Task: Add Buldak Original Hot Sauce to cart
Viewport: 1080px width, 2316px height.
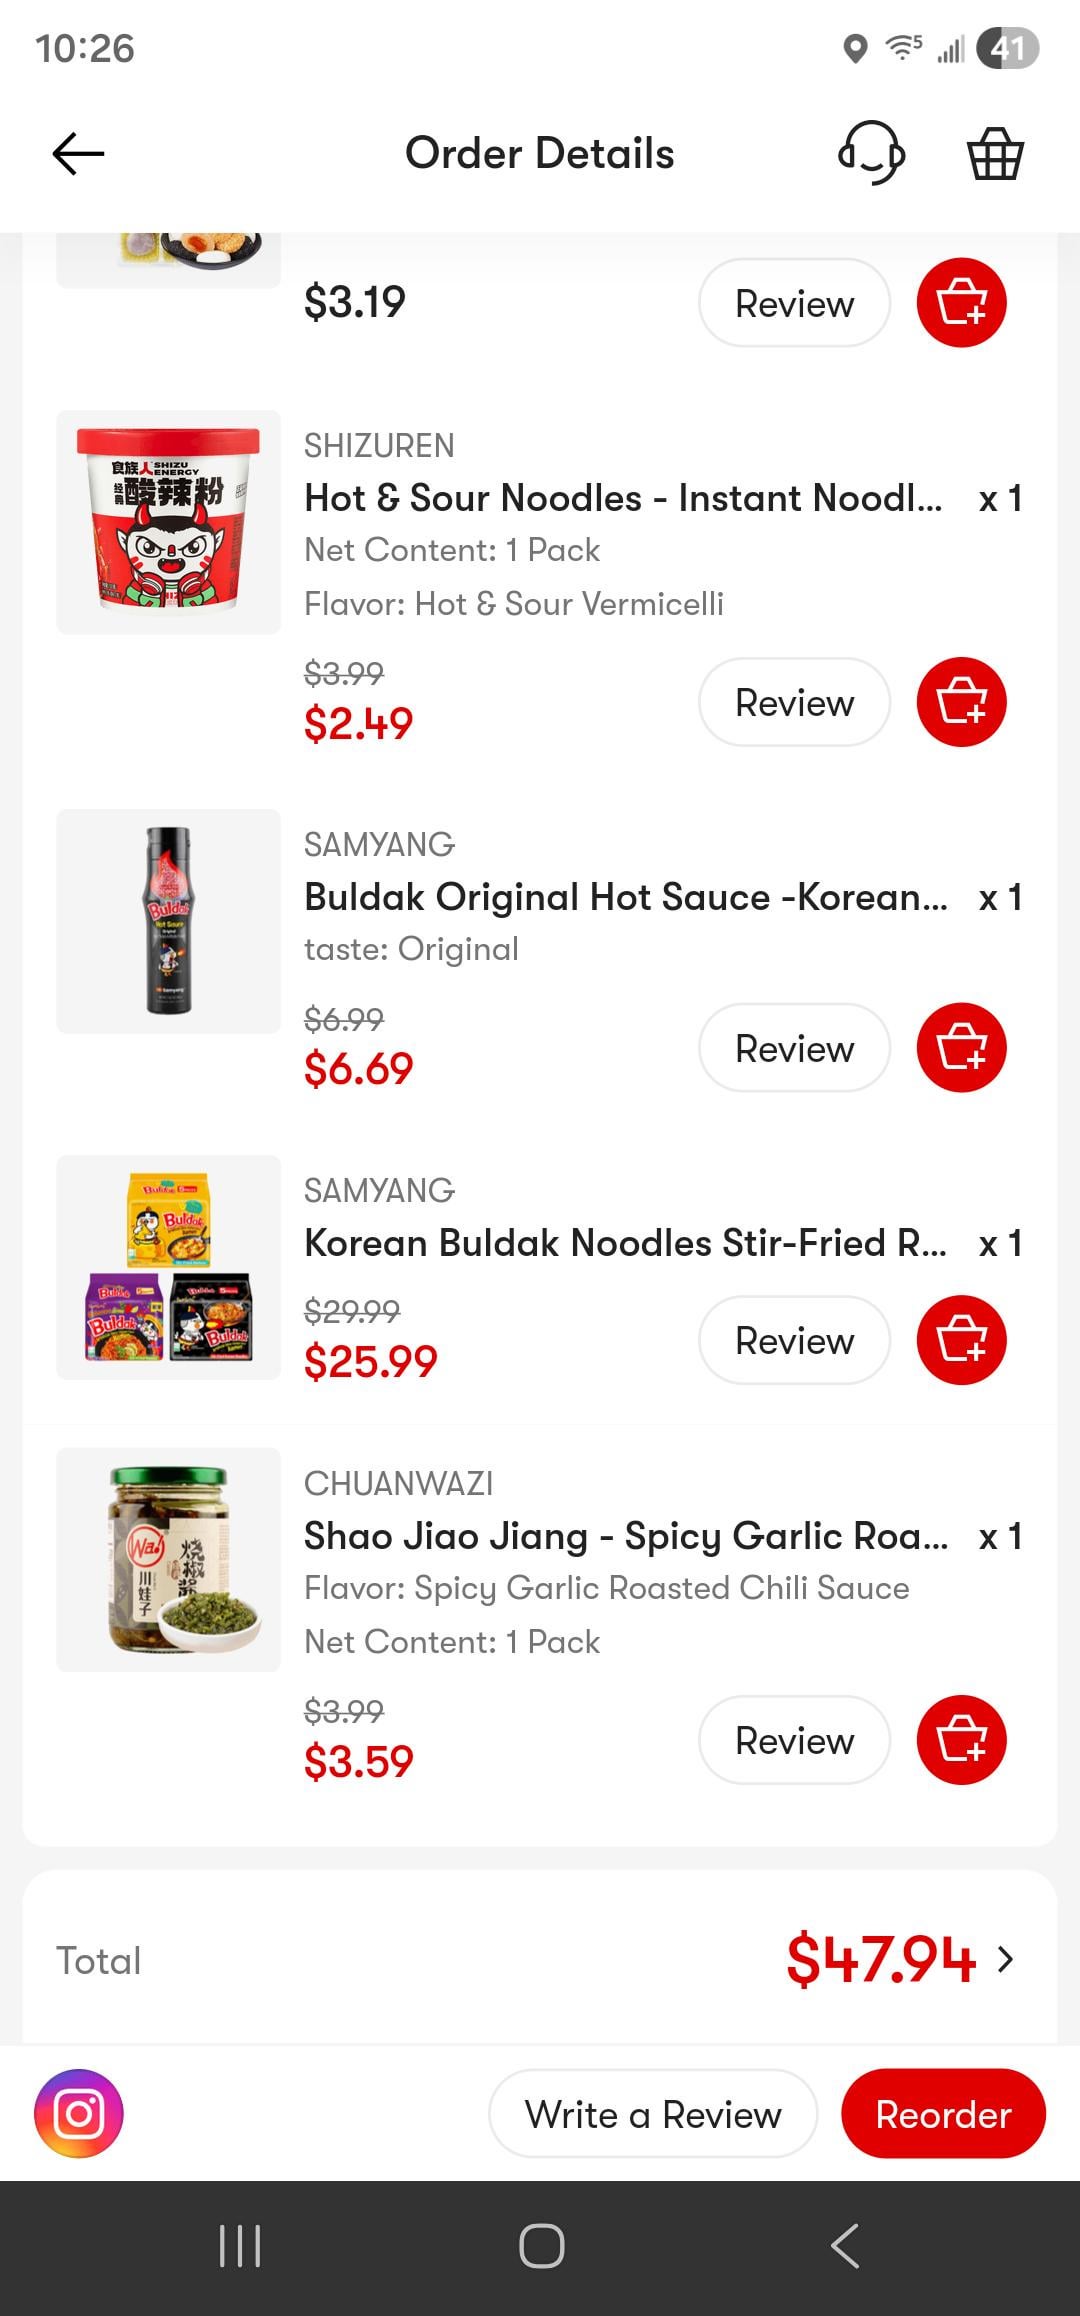Action: pyautogui.click(x=961, y=1048)
